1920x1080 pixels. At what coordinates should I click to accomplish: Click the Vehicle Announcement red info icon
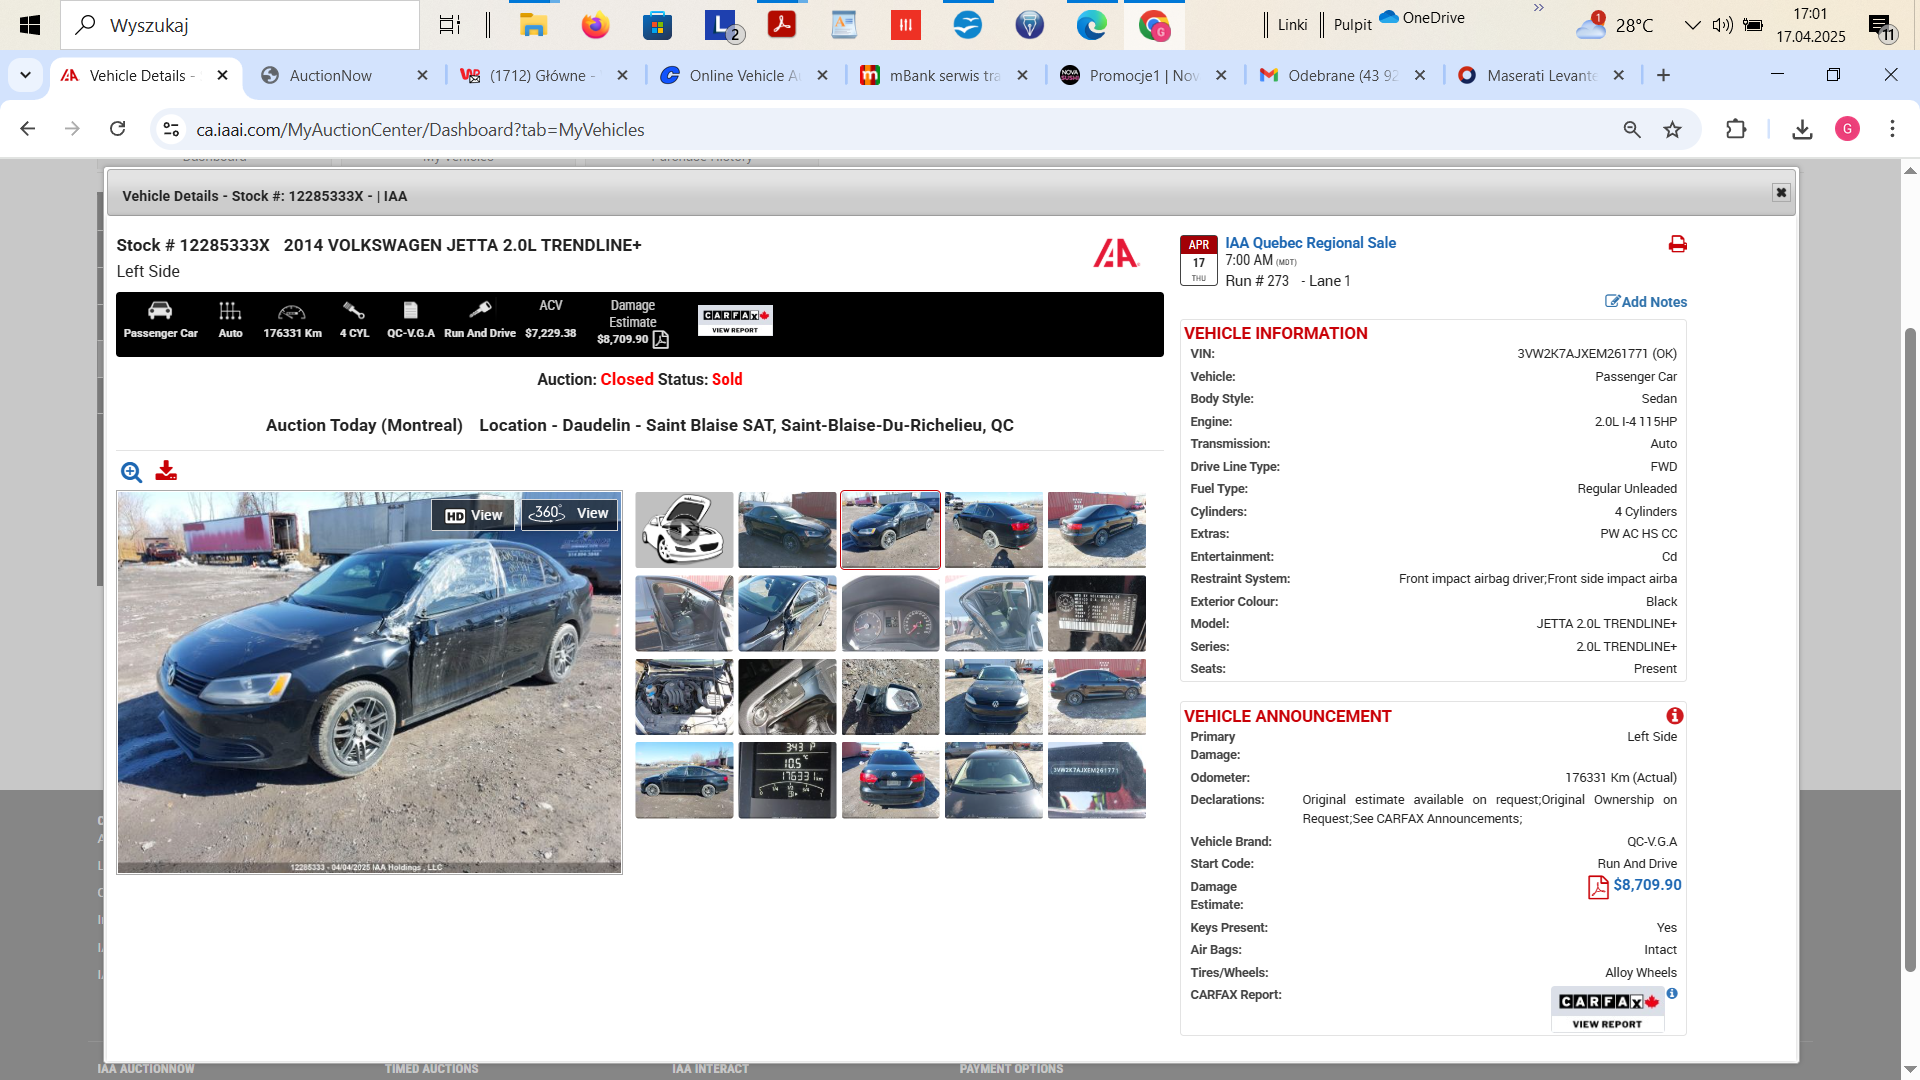1675,716
